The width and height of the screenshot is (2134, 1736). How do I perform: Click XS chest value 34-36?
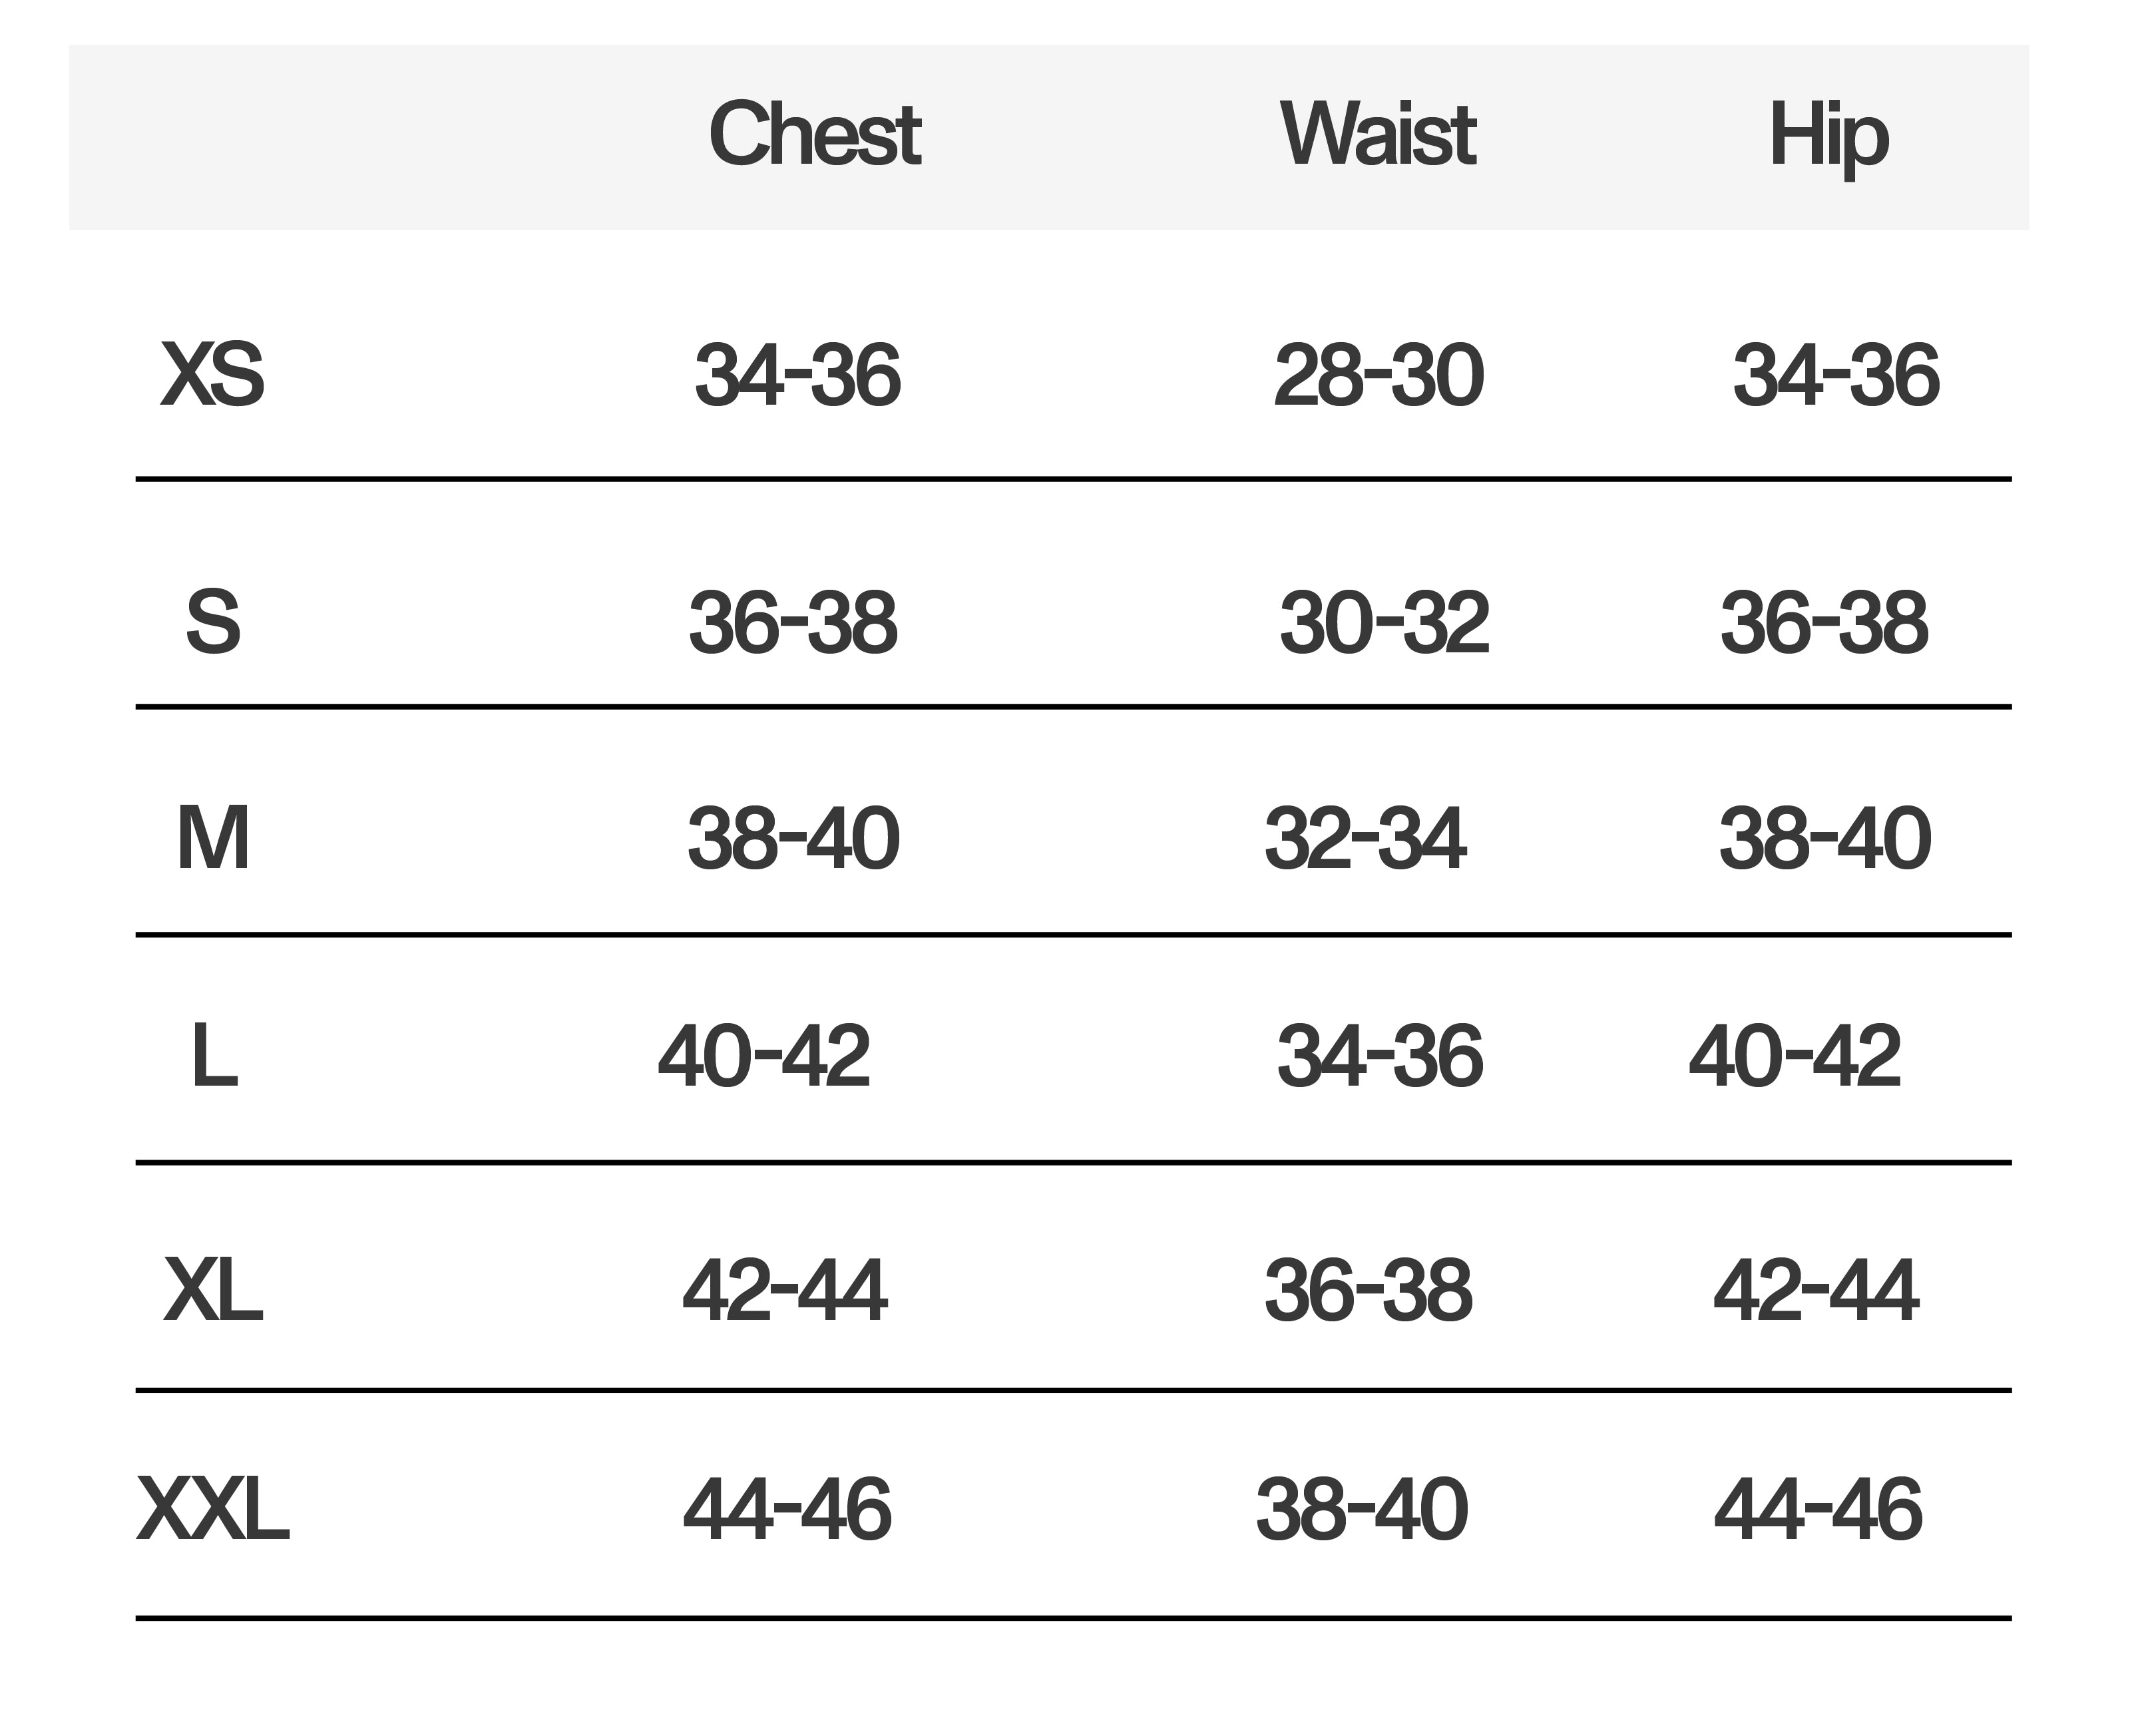click(x=797, y=375)
